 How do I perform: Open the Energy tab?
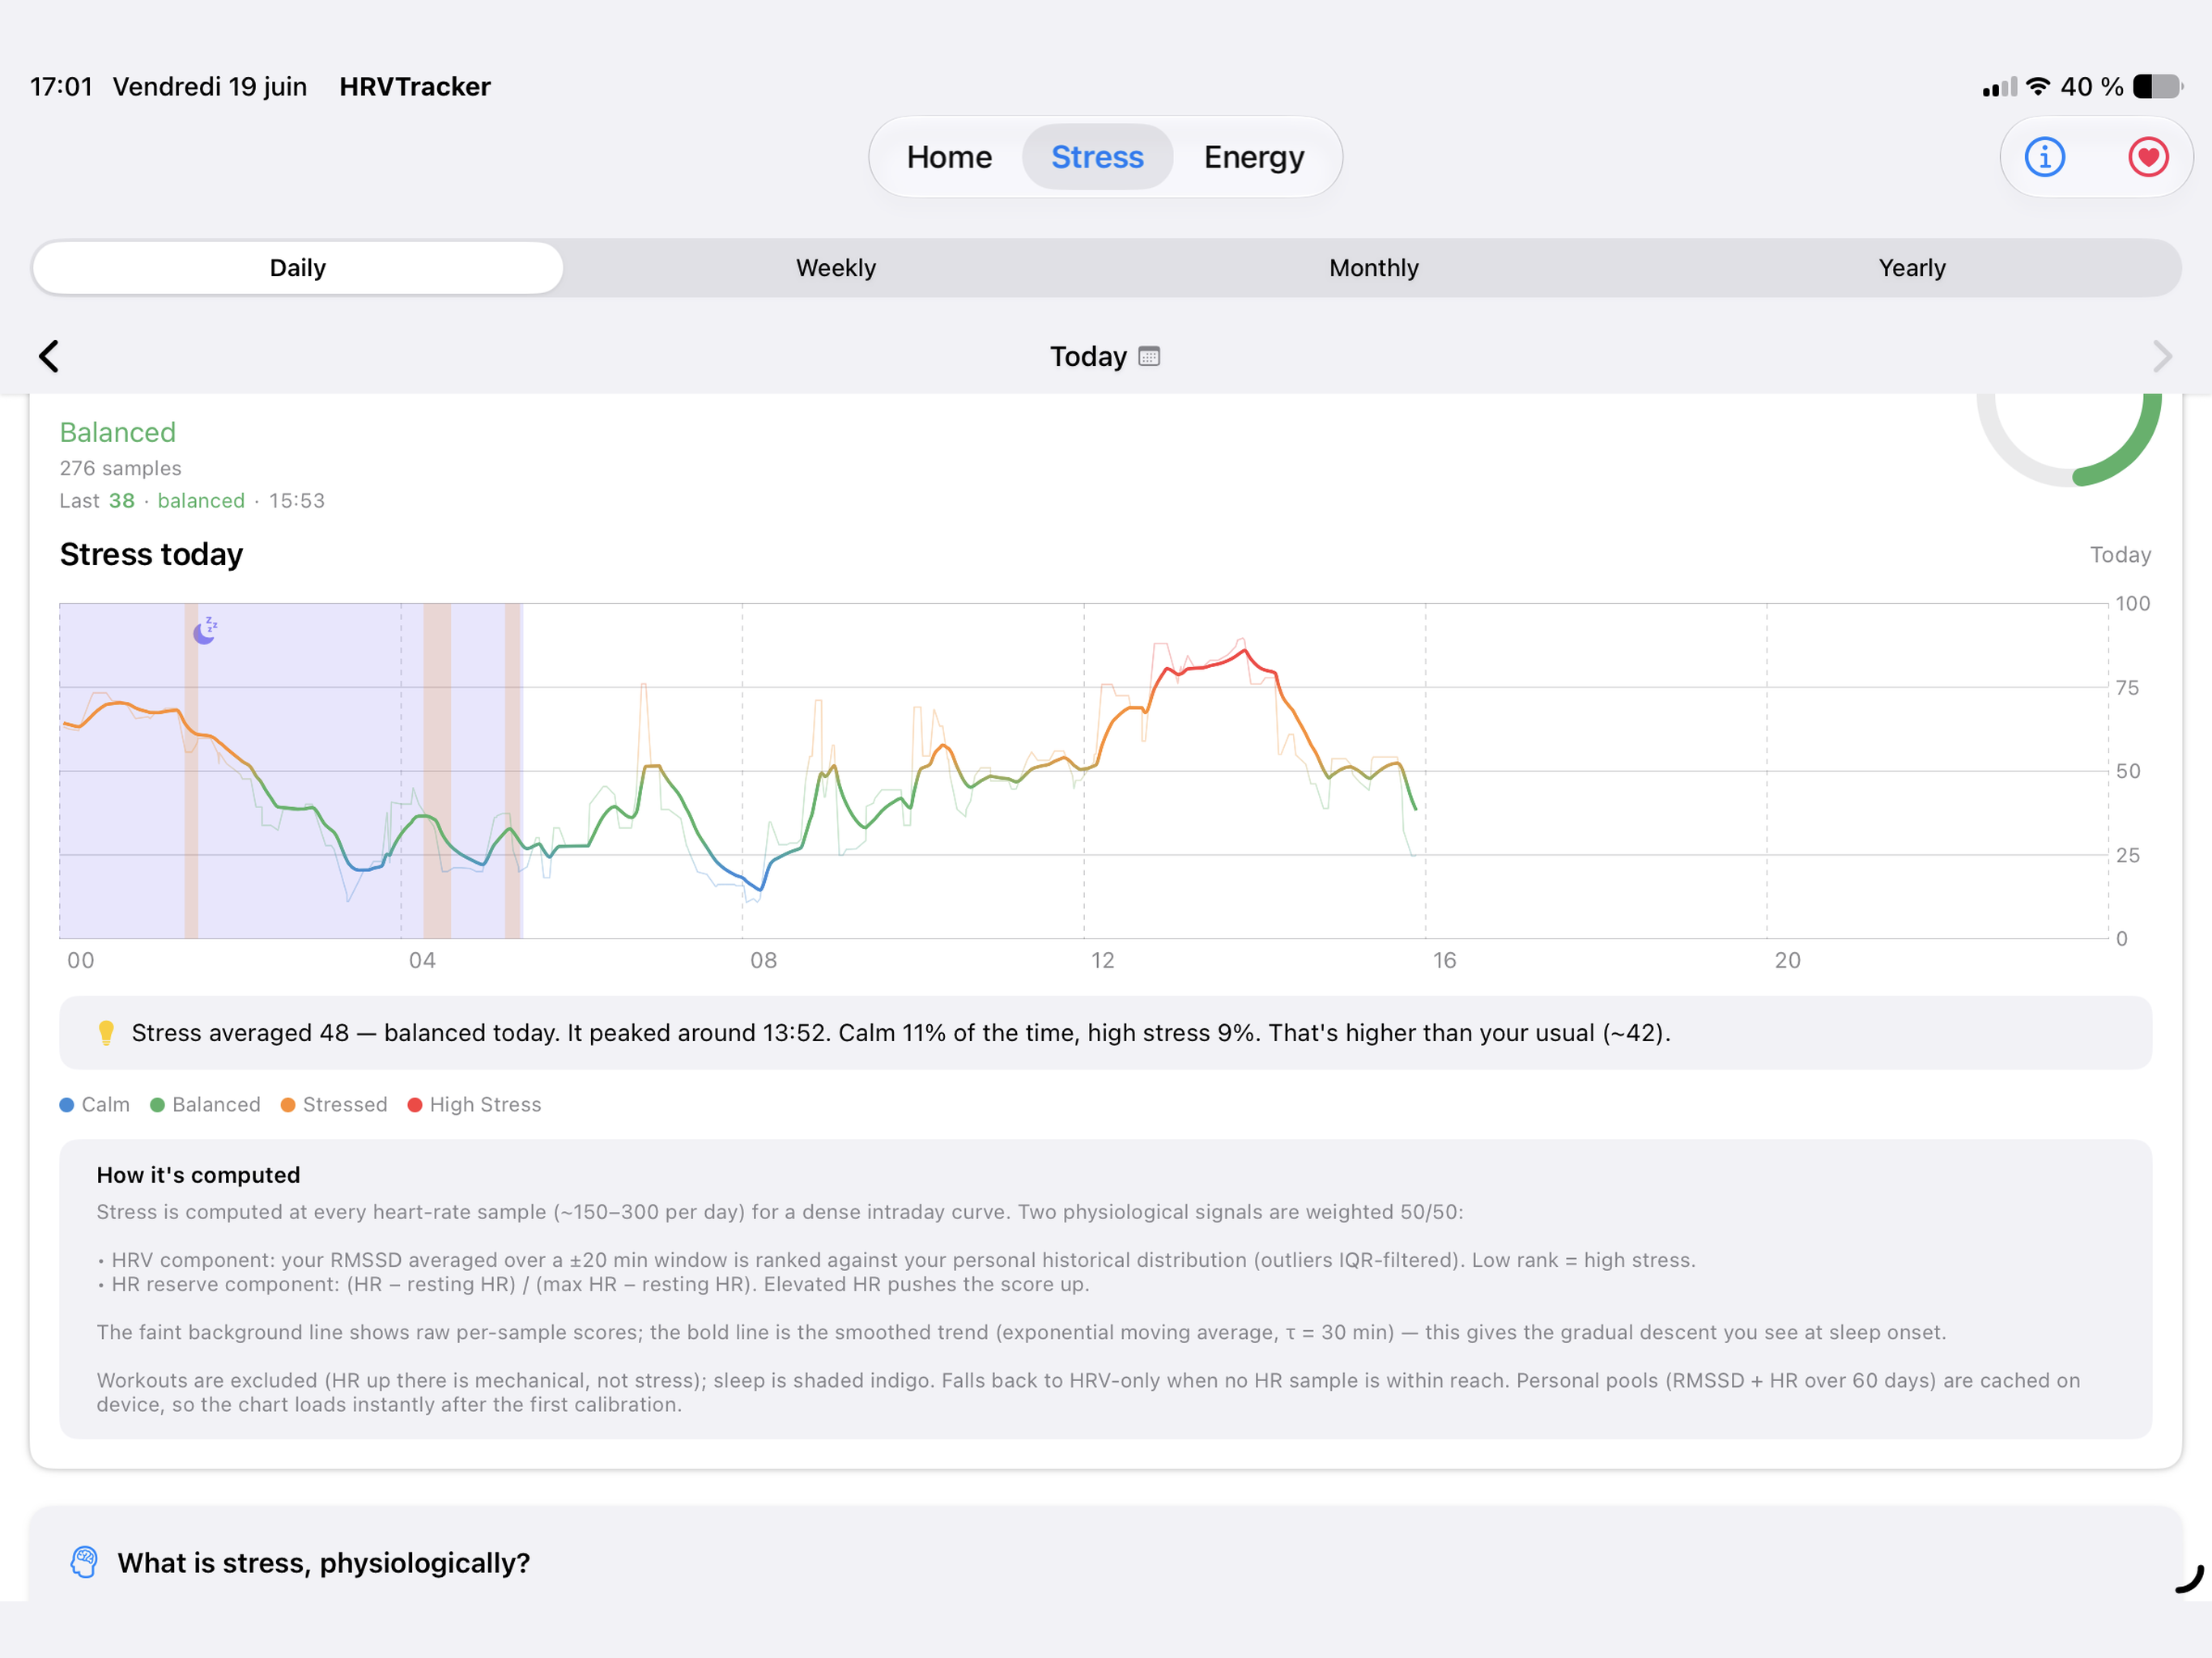[x=1253, y=157]
